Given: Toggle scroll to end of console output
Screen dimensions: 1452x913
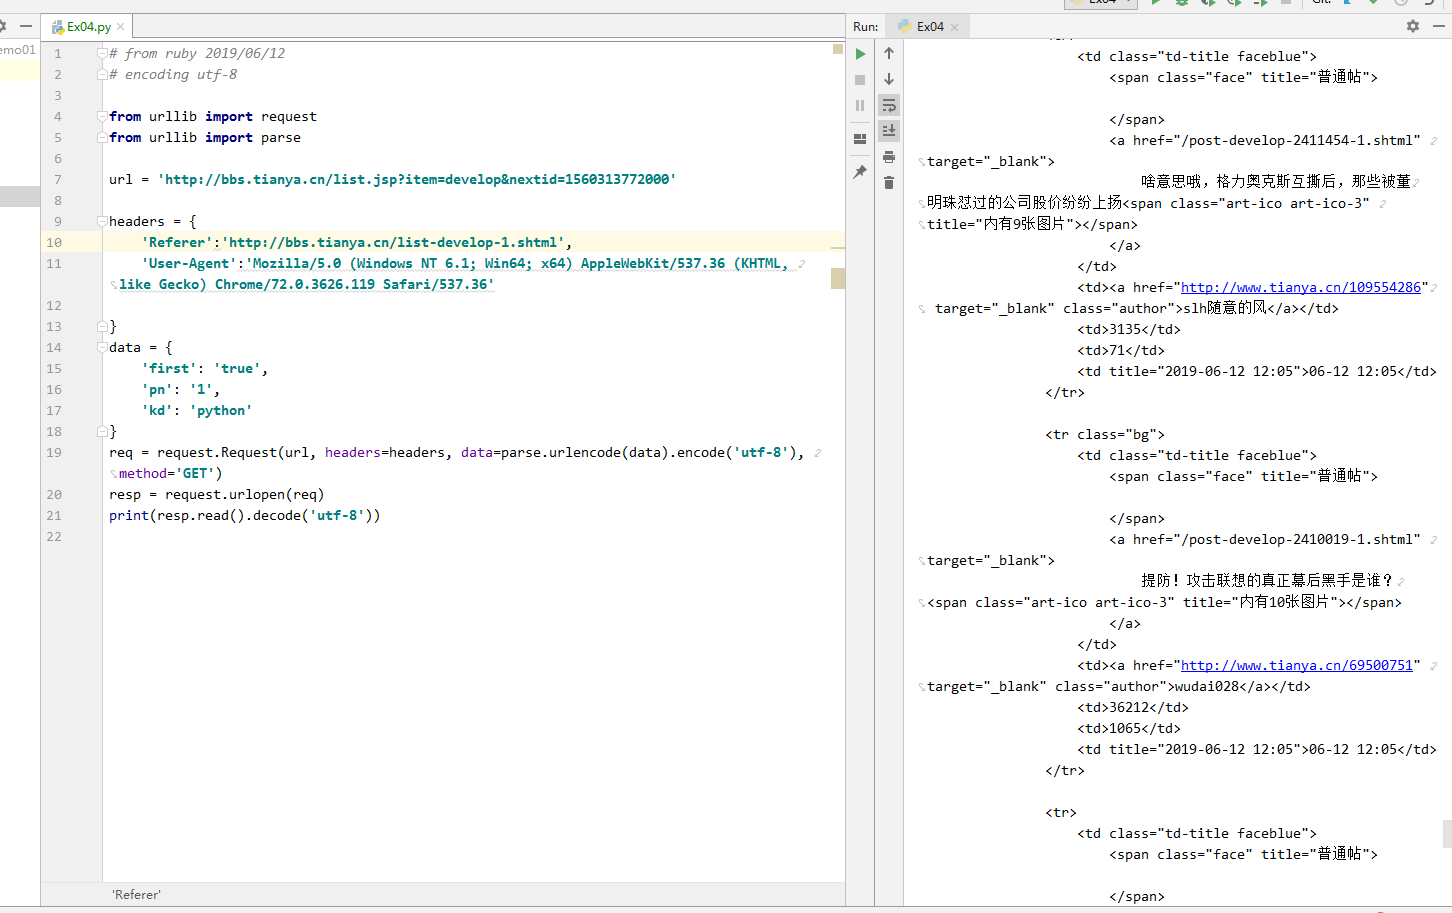Looking at the screenshot, I should coord(889,130).
